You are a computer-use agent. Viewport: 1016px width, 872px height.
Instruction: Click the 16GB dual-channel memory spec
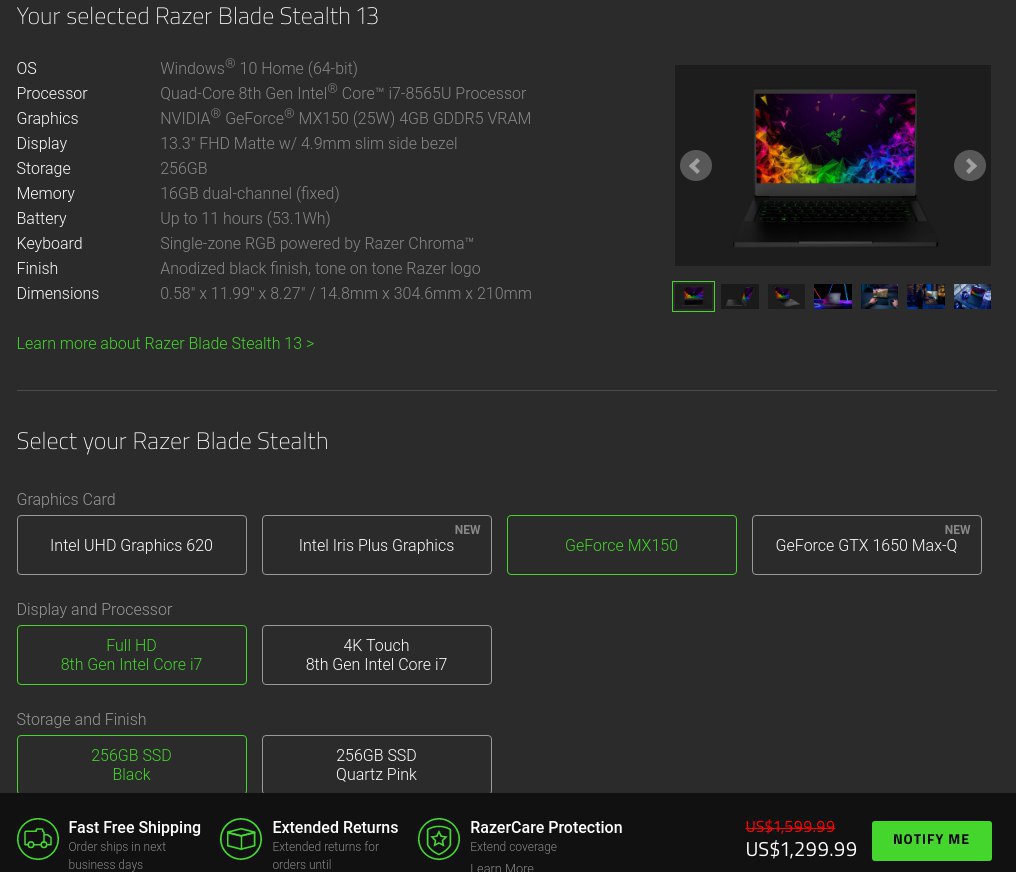pos(249,193)
